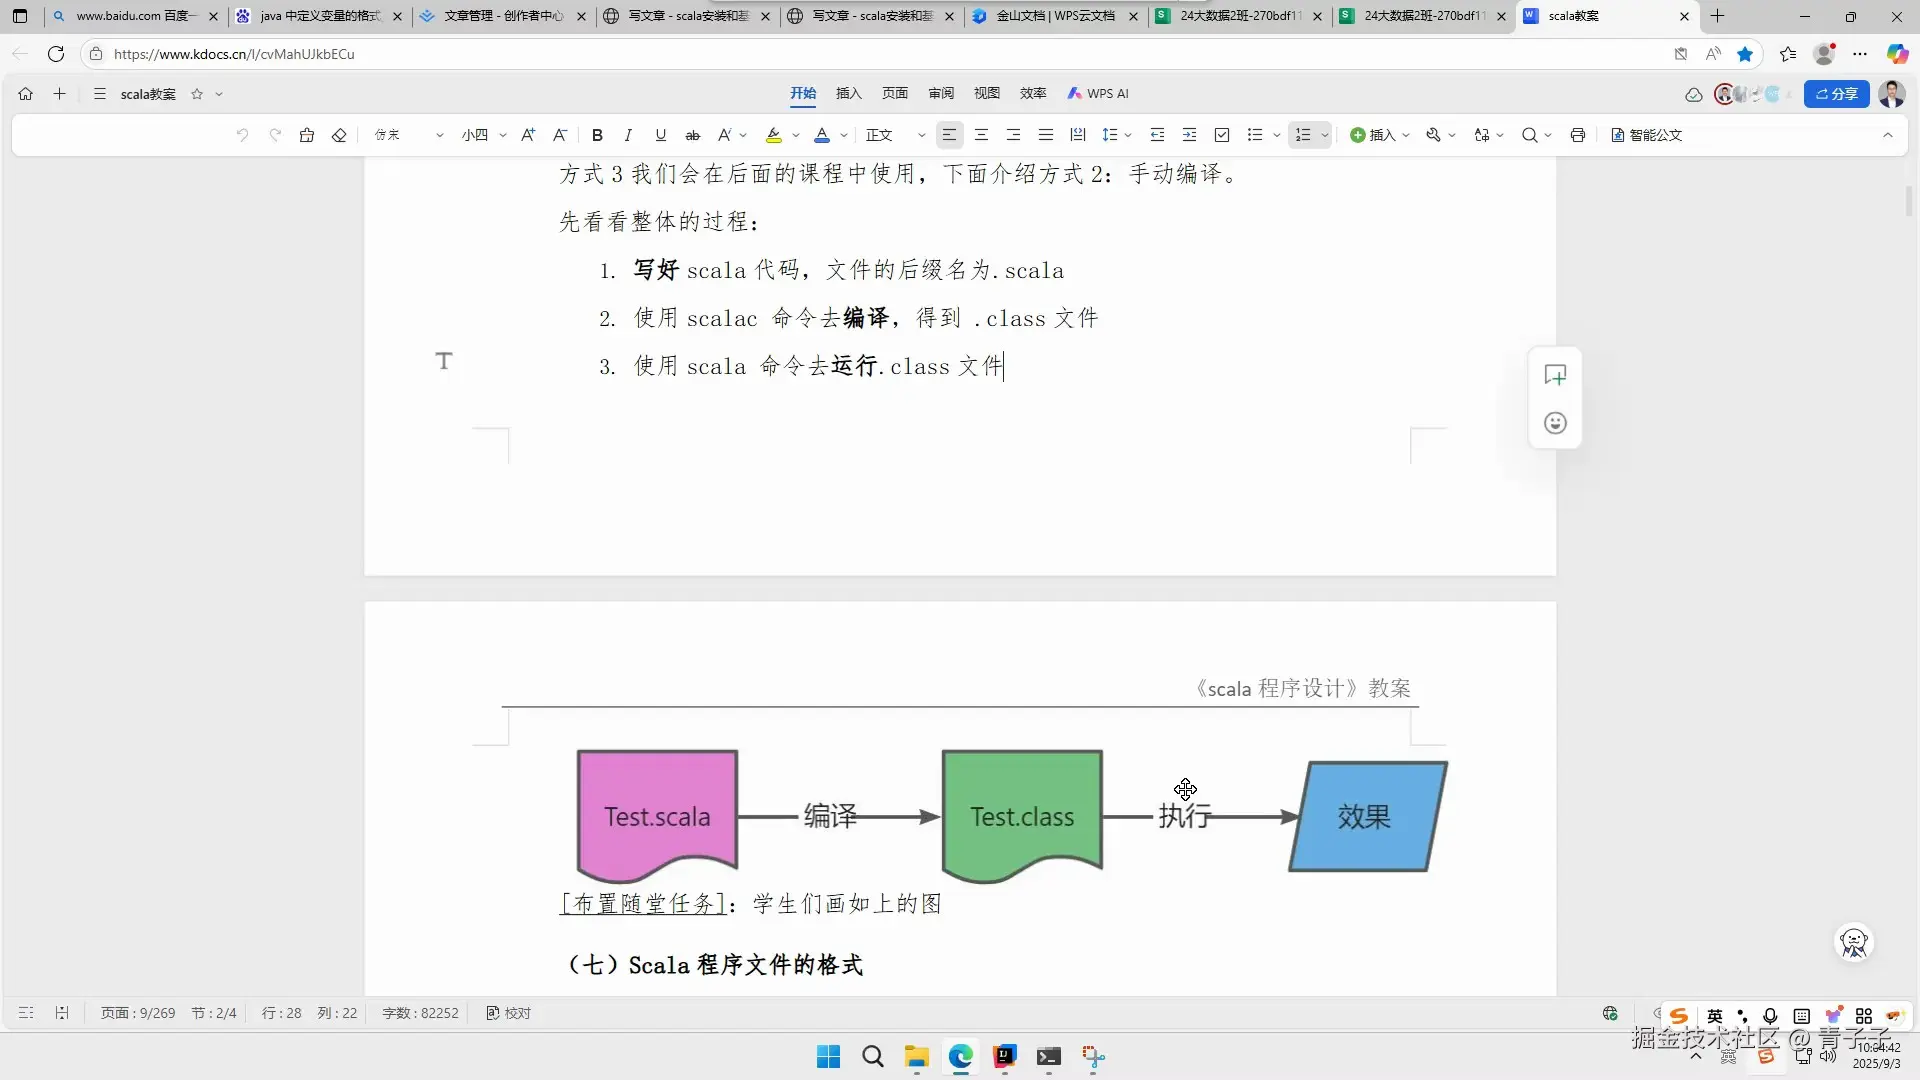Click the print icon in toolbar
This screenshot has width=1920, height=1080.
click(1577, 135)
